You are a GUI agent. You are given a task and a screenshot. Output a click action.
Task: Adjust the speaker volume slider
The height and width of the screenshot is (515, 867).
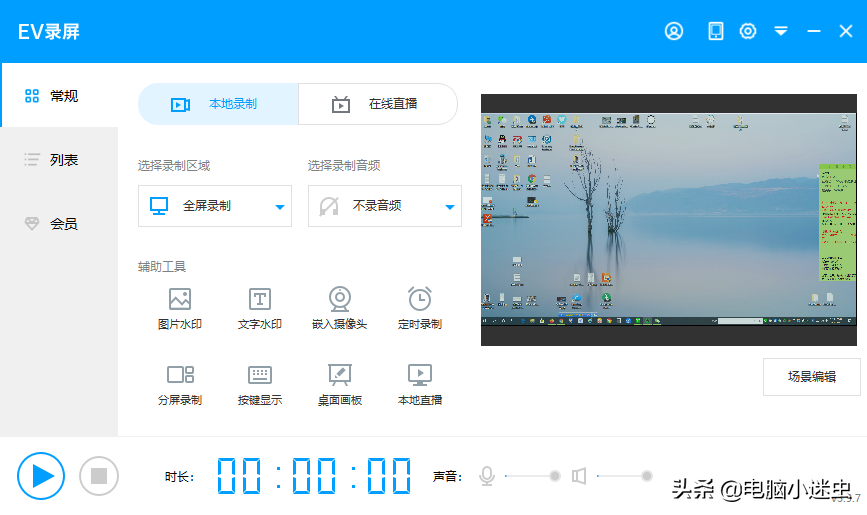[624, 476]
